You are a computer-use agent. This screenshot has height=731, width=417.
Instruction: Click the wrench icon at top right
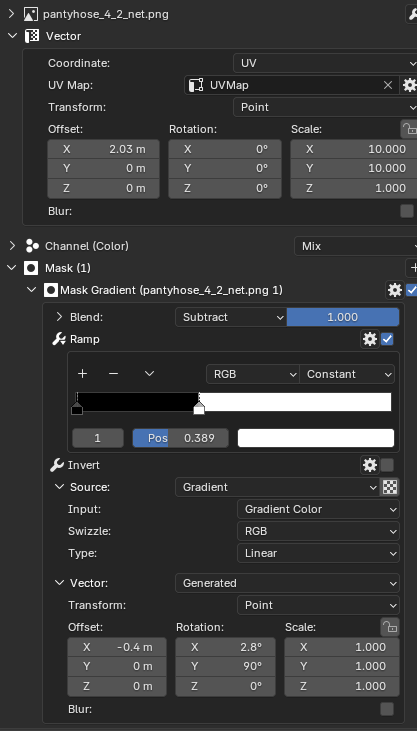[x=412, y=14]
